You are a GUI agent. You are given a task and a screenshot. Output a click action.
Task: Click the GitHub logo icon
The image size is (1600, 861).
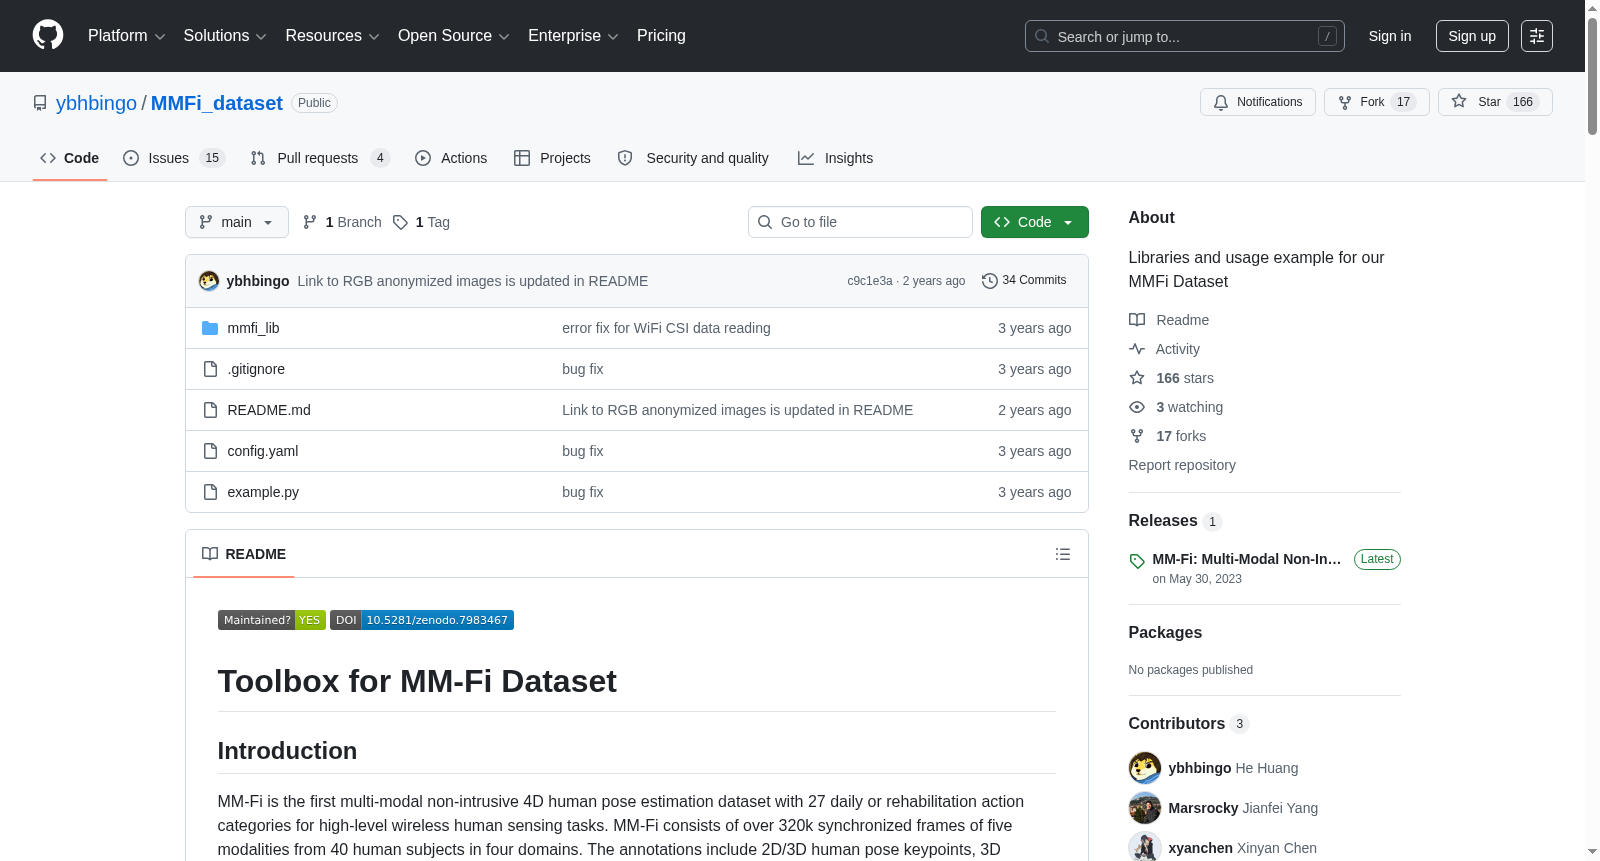tap(48, 36)
